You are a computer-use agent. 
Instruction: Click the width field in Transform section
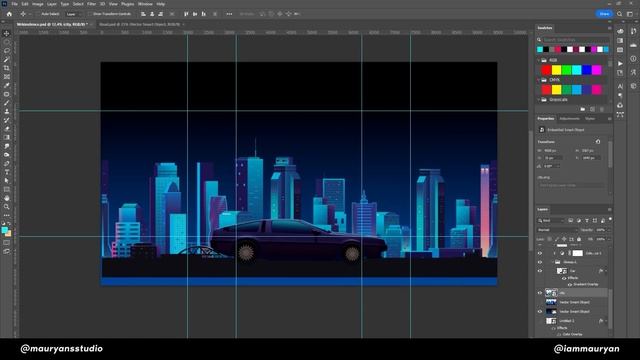click(553, 151)
